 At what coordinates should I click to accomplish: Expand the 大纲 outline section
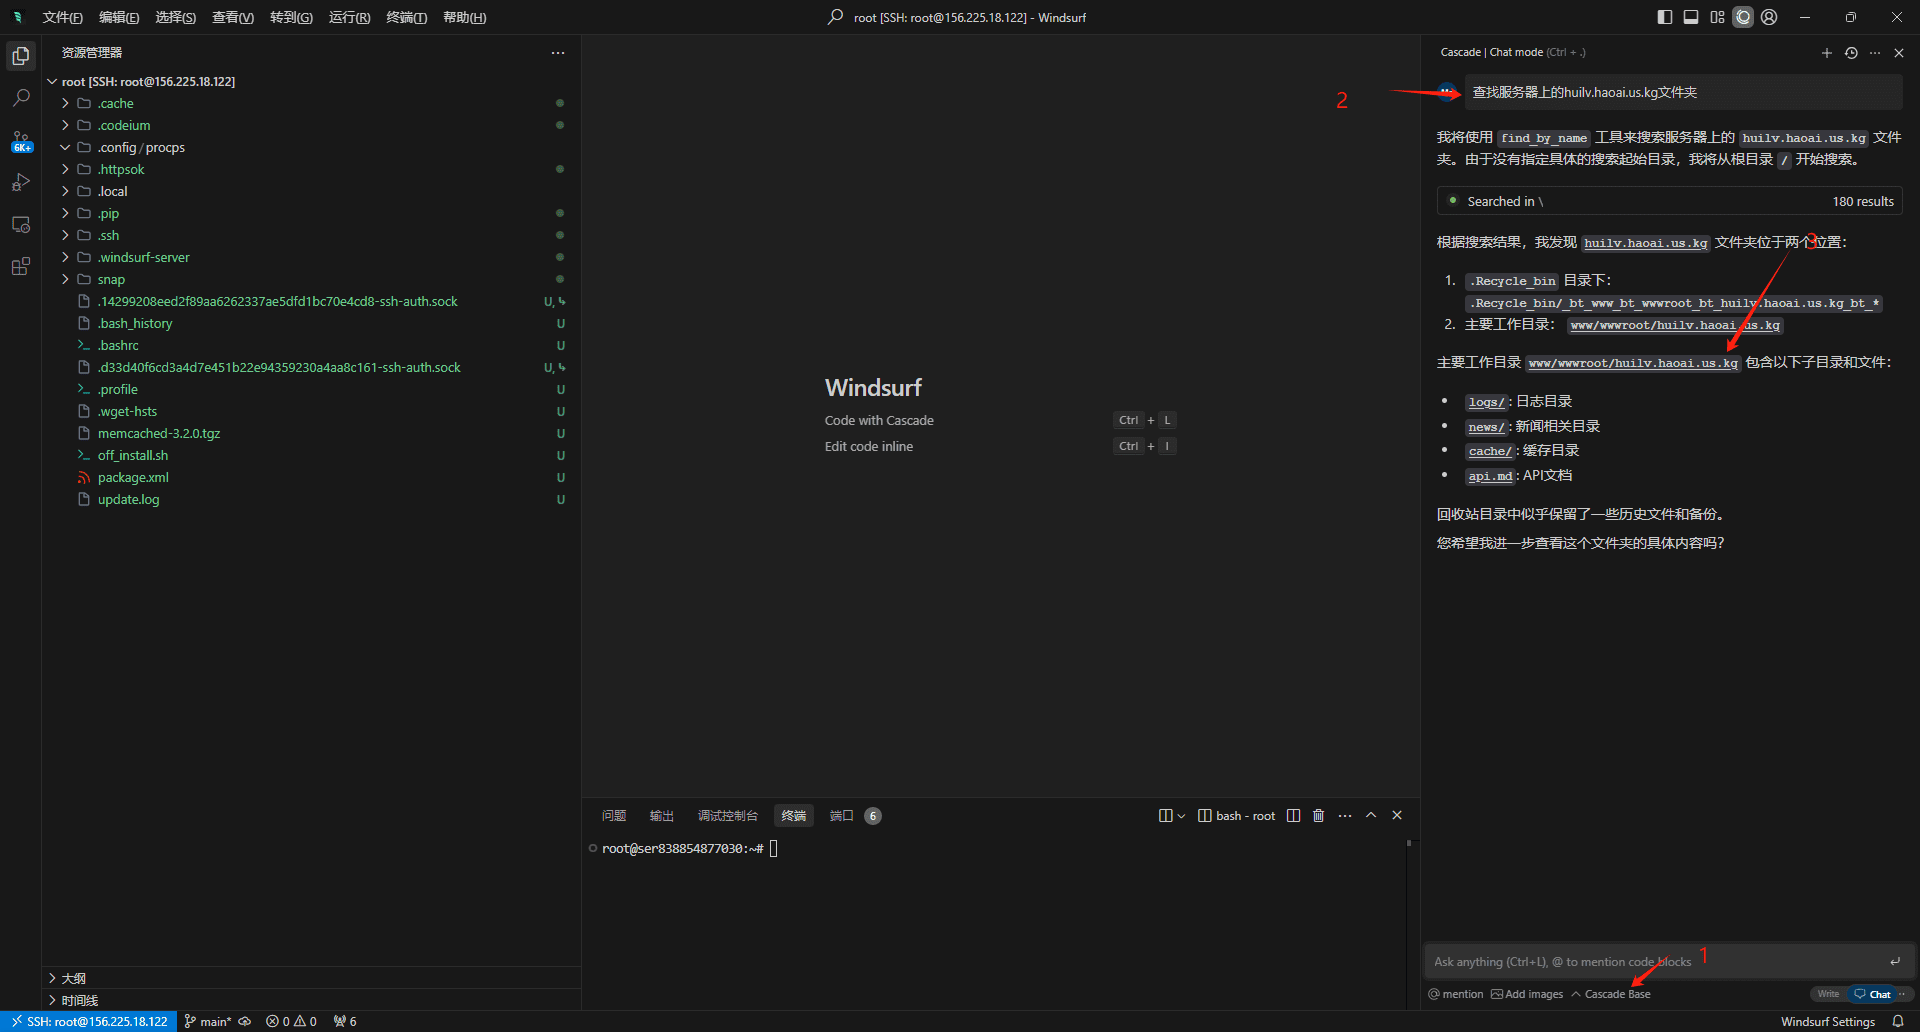tap(310, 978)
